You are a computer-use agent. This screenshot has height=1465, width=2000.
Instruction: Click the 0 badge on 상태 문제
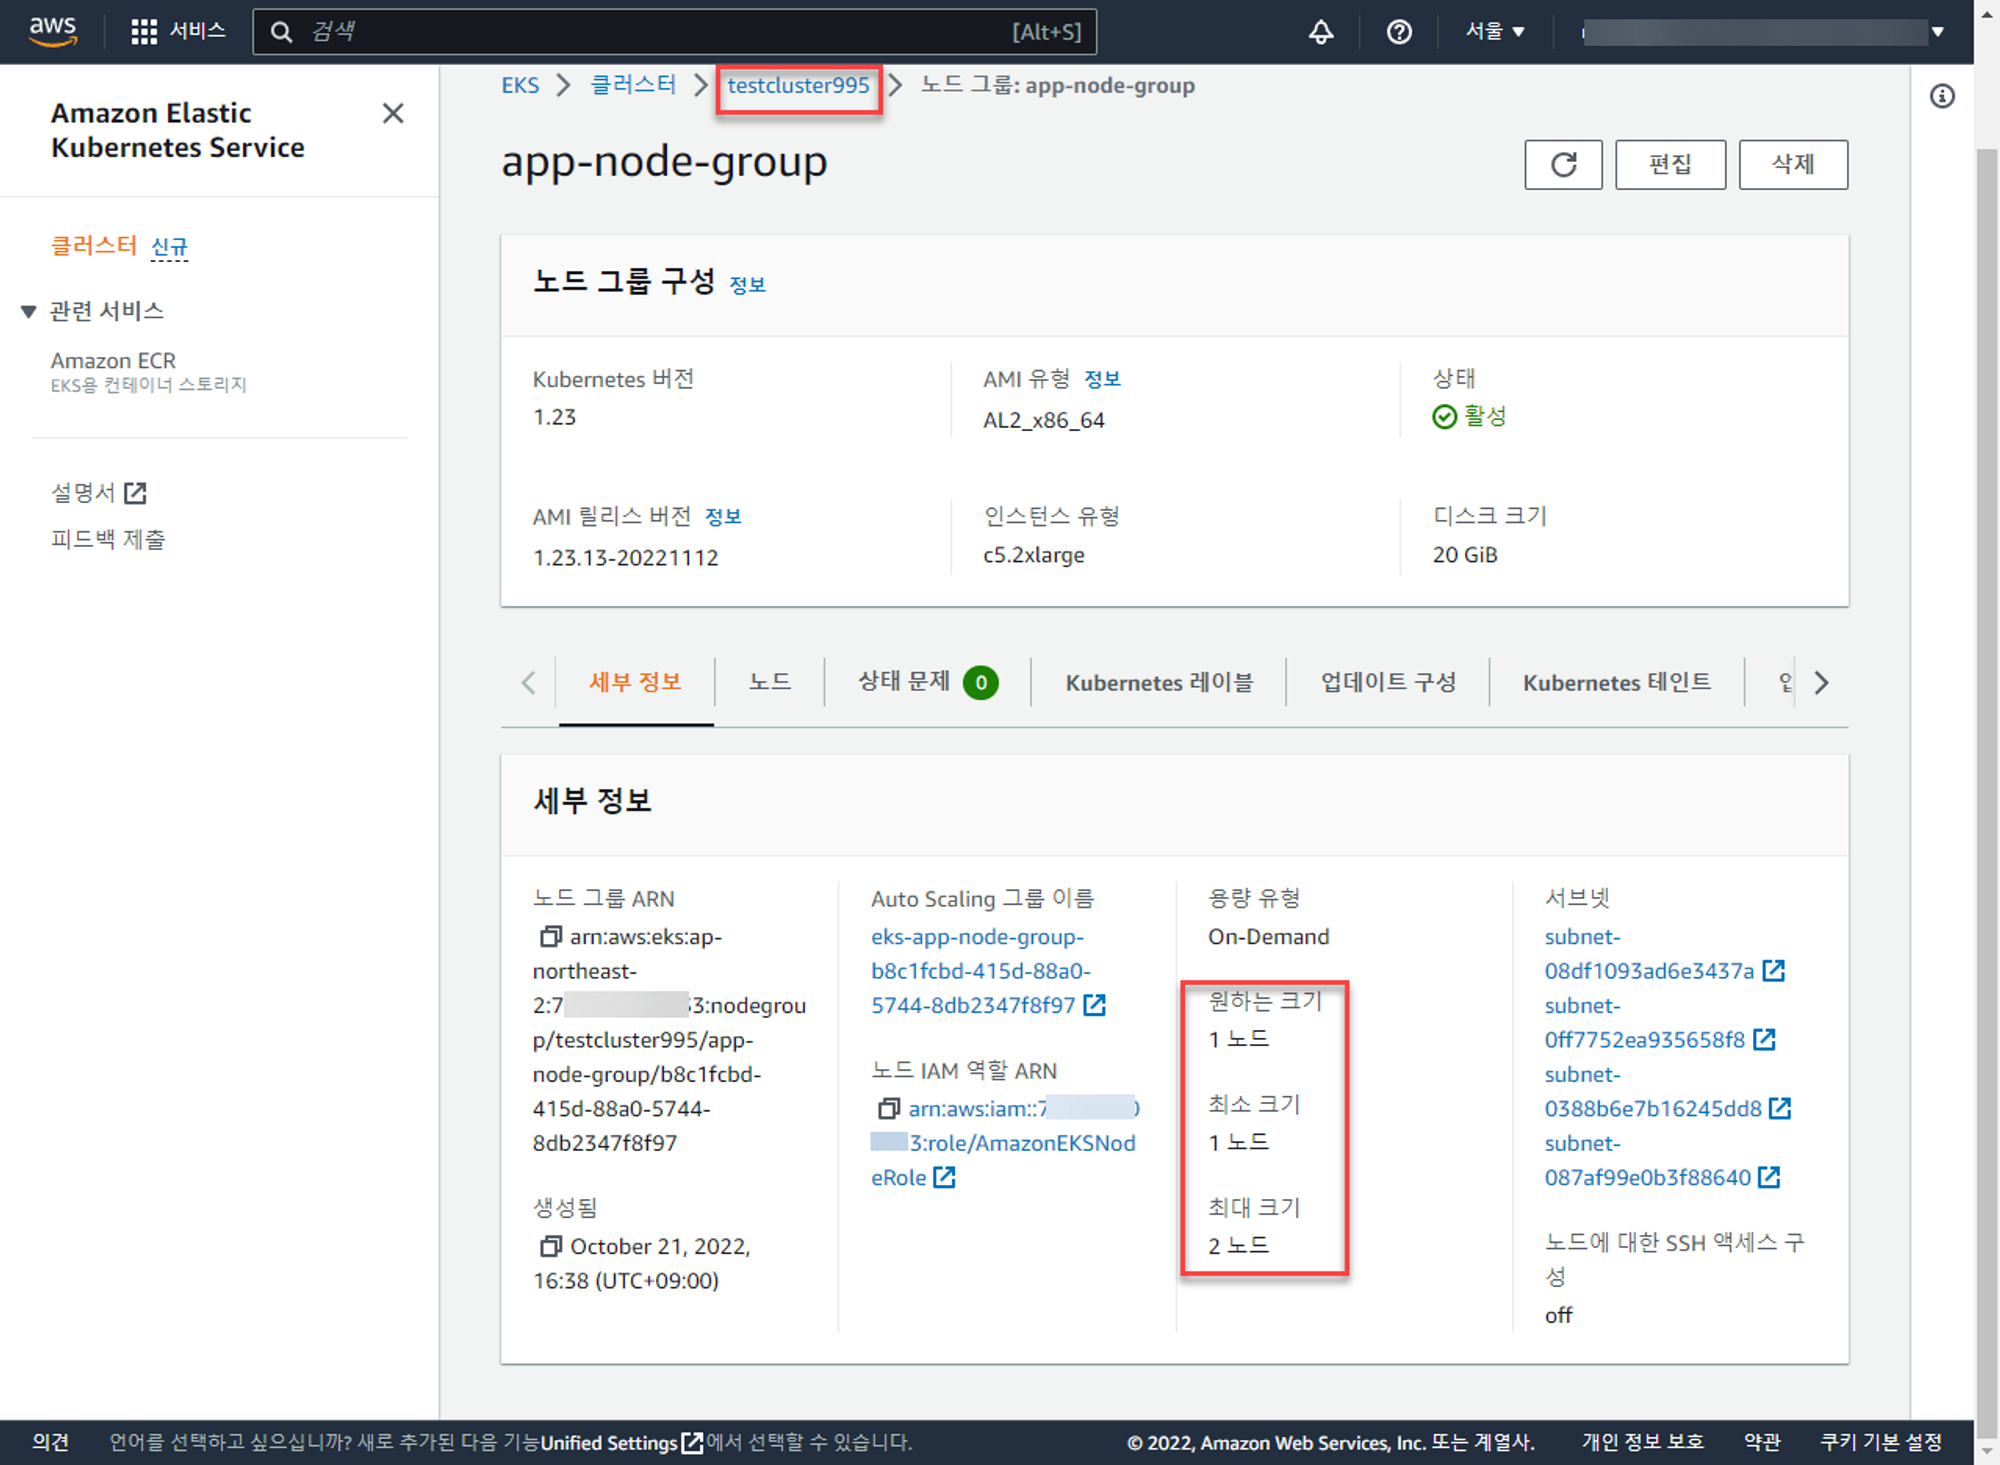click(981, 683)
